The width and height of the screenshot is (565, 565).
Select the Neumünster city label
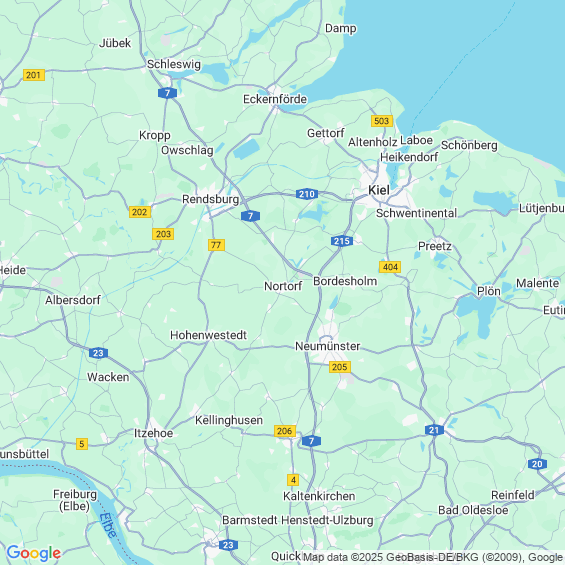328,346
